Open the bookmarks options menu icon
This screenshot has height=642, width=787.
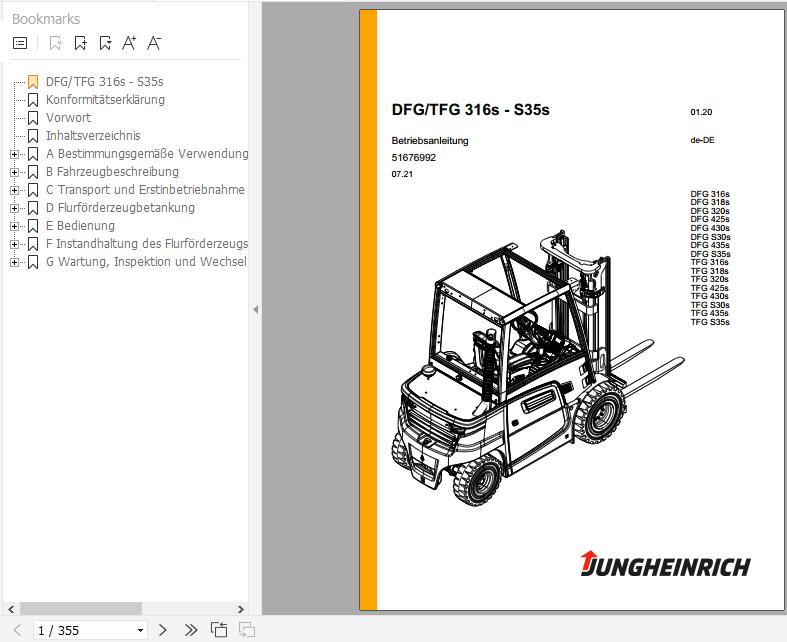[x=20, y=43]
